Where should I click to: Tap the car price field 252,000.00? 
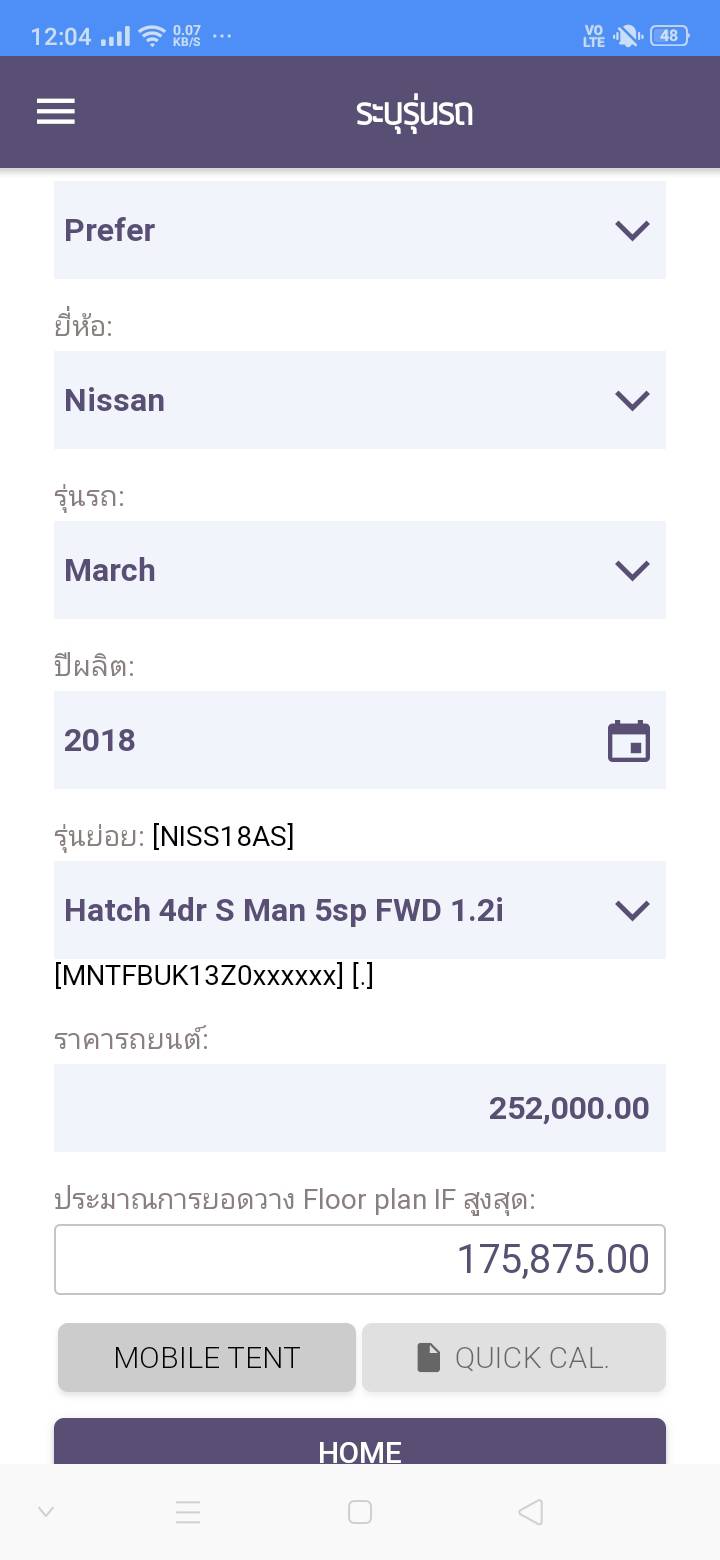360,1108
